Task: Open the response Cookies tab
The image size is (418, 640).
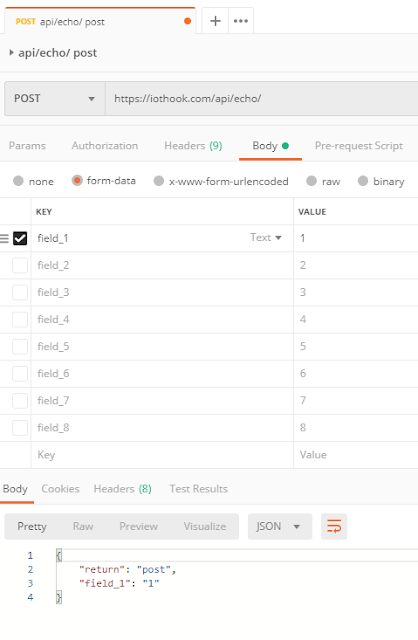Action: [60, 489]
